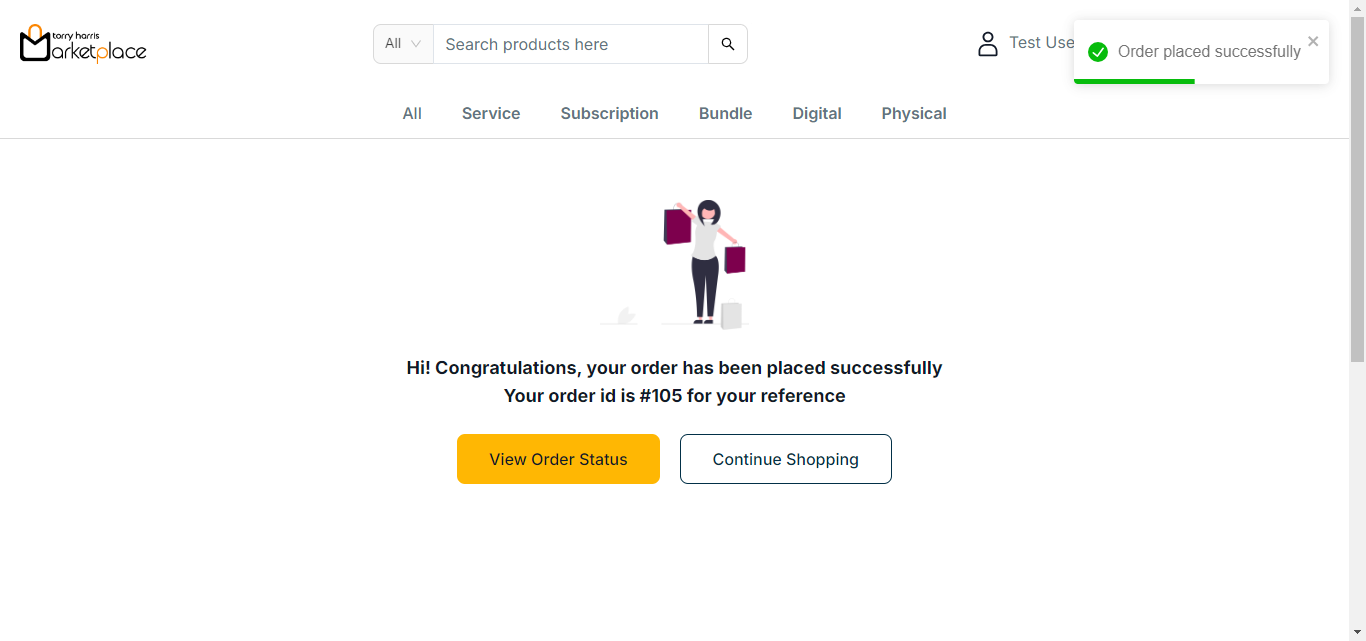Viewport: 1366px width, 641px height.
Task: Go to the Bundle tab
Action: [x=725, y=114]
